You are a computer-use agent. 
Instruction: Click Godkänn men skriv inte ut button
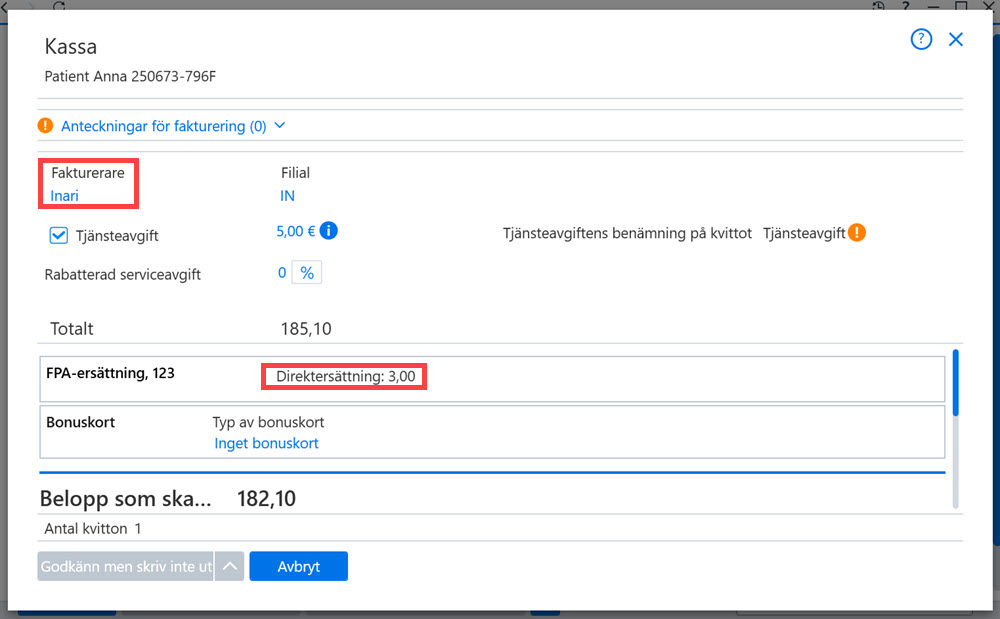coord(126,566)
